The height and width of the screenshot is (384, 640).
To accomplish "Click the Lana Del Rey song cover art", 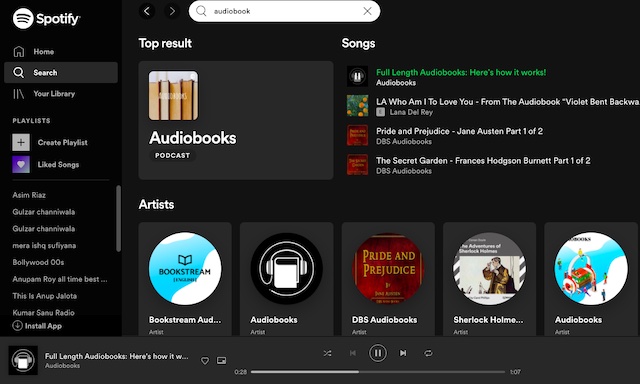I will click(357, 106).
